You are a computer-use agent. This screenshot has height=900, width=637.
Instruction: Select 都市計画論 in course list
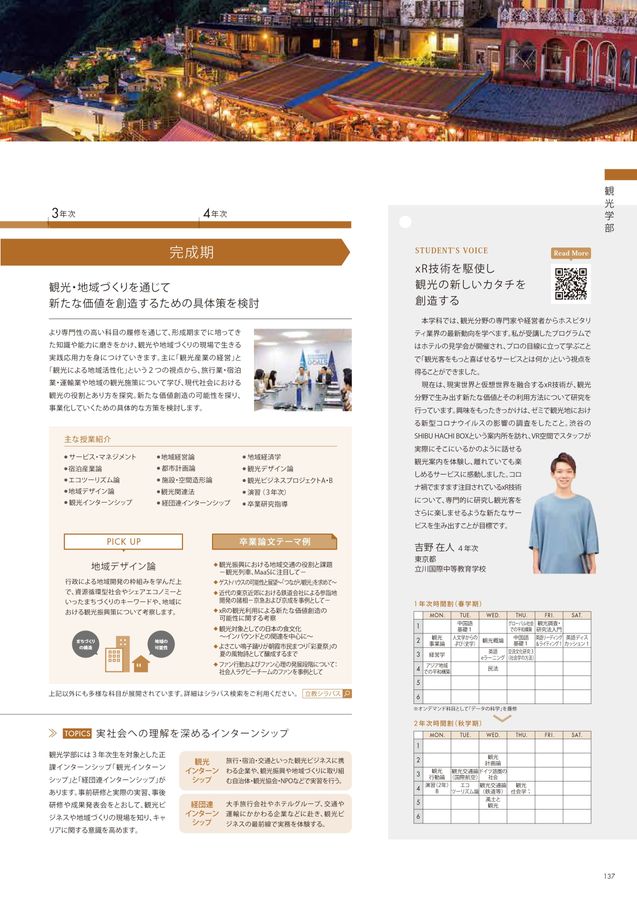point(176,468)
